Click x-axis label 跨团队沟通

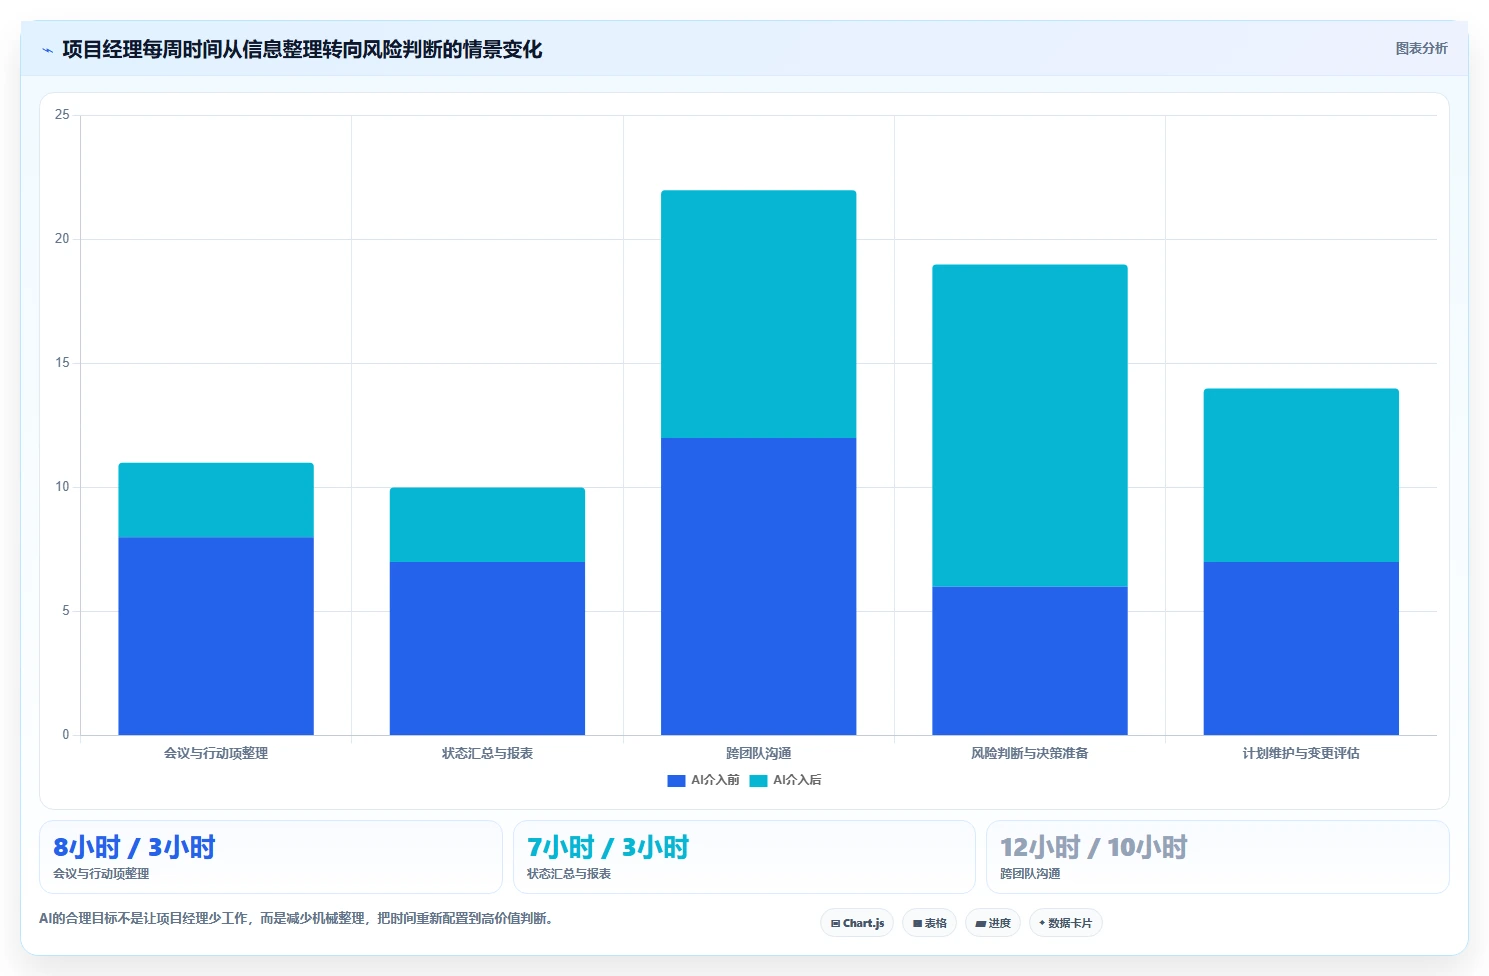coord(758,753)
